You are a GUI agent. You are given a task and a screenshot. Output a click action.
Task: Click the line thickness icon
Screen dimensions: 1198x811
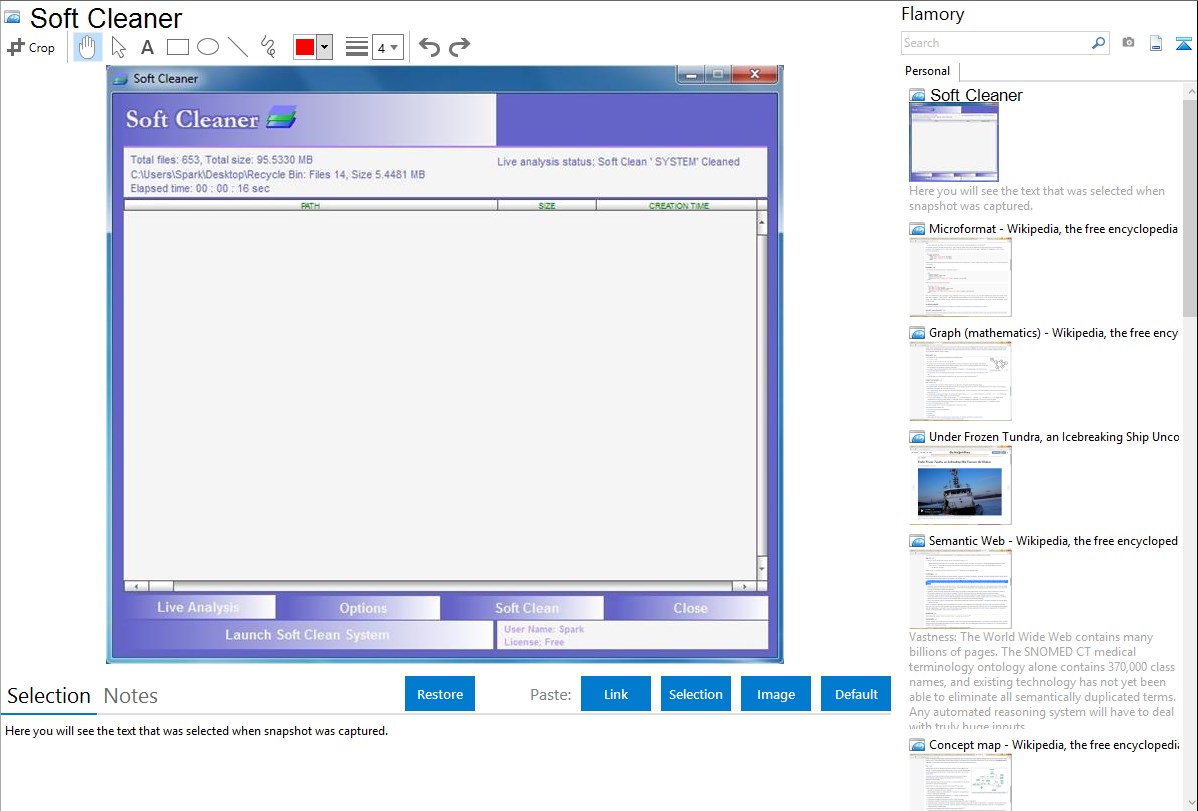point(357,47)
